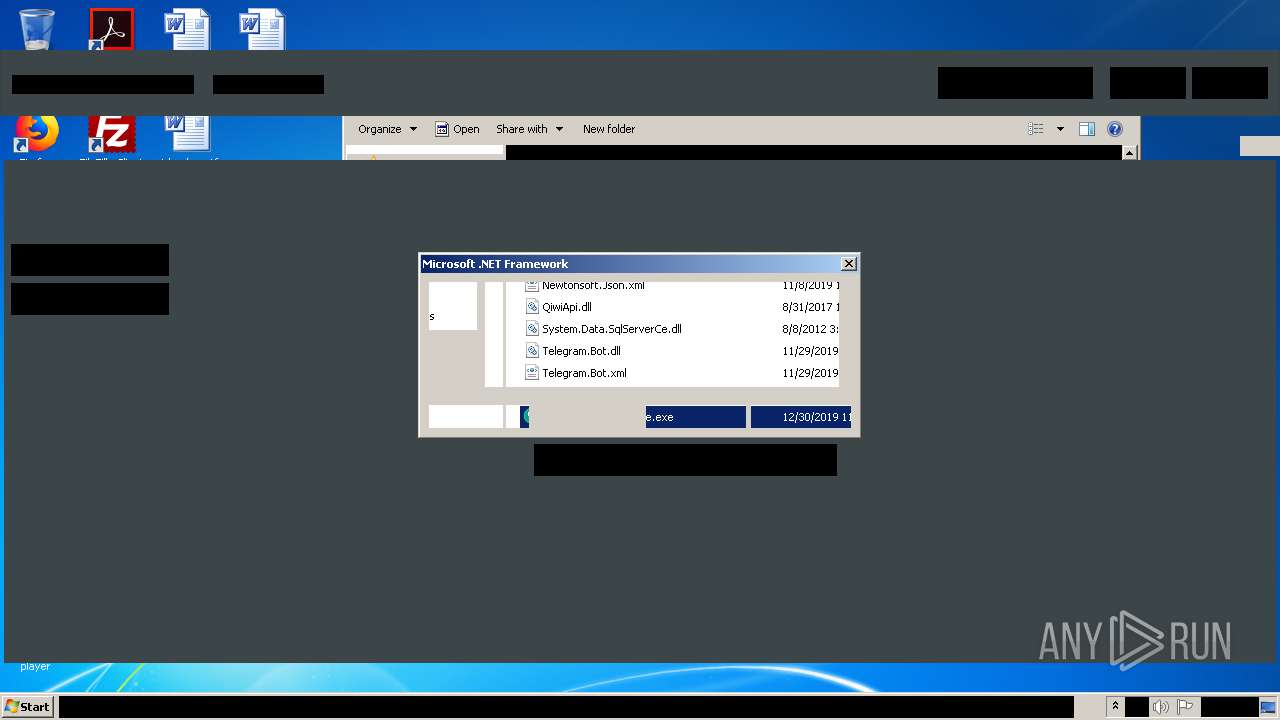The width and height of the screenshot is (1280, 720).
Task: Click the Telegram.Bot.xml file icon
Action: [x=533, y=373]
